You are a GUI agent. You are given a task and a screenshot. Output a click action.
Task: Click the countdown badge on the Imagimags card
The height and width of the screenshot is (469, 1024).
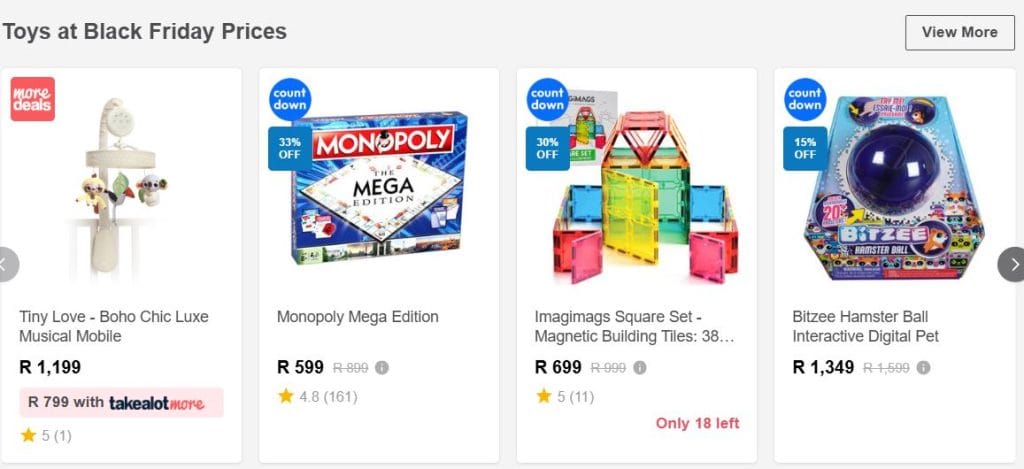click(547, 98)
